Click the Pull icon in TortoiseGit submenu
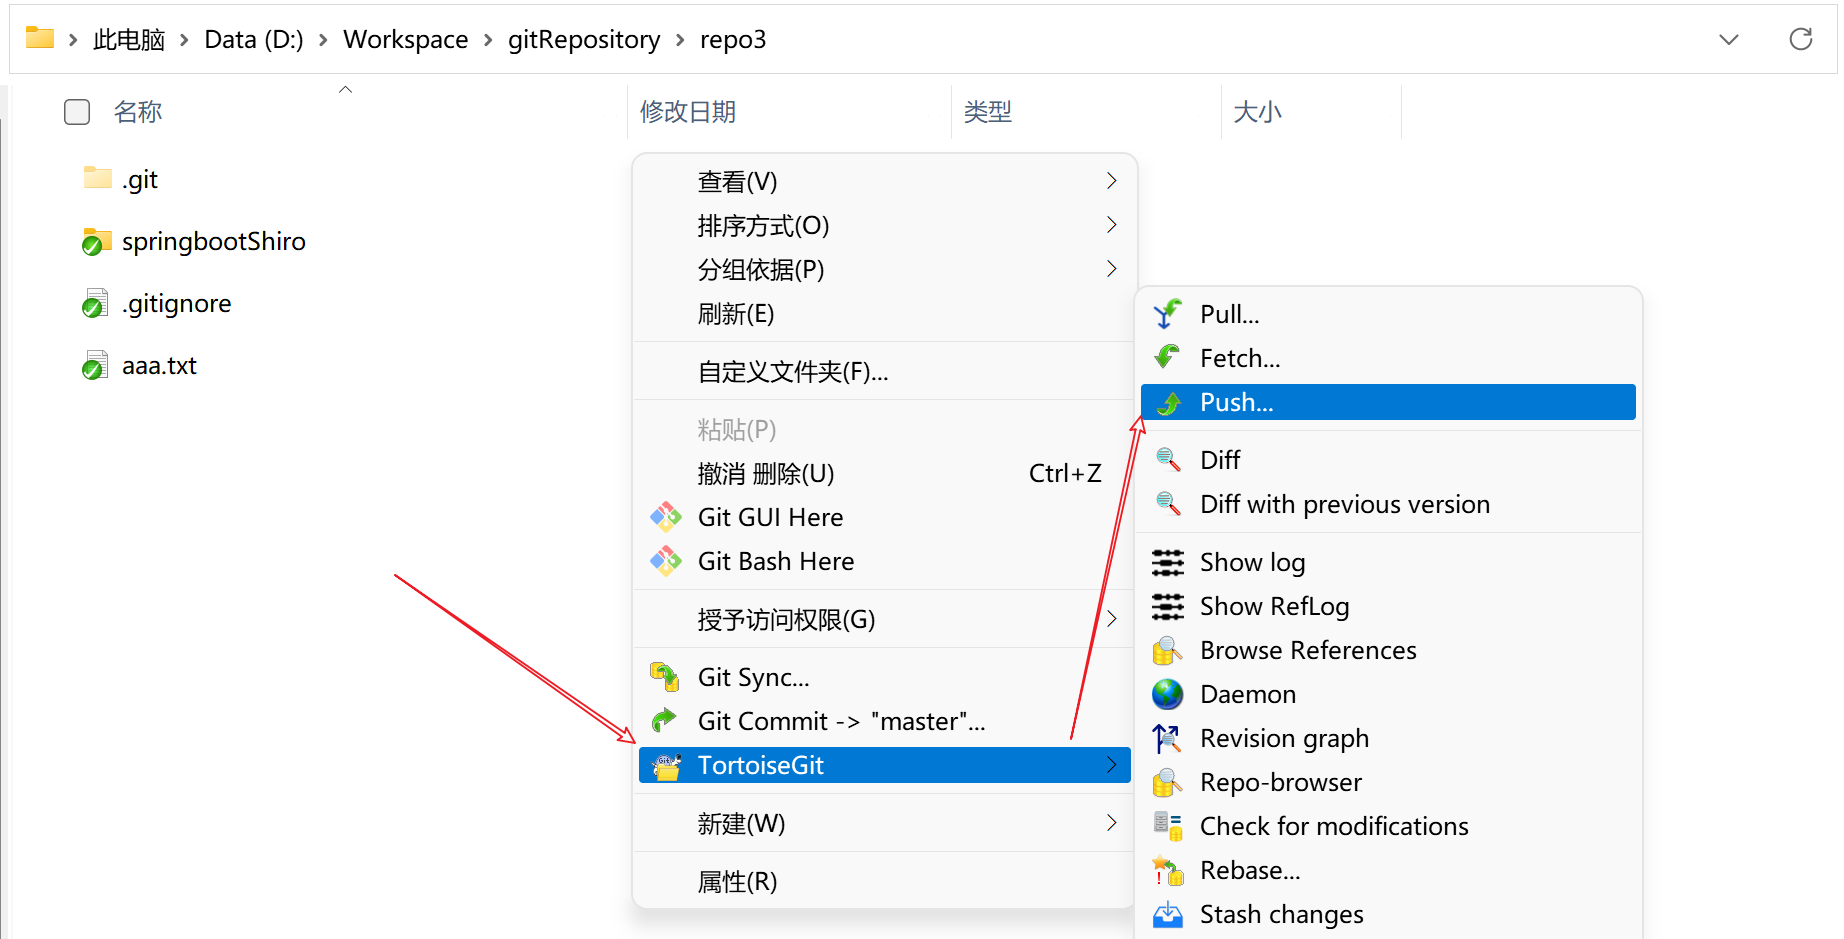Screen dimensions: 1844x939 pos(1167,314)
